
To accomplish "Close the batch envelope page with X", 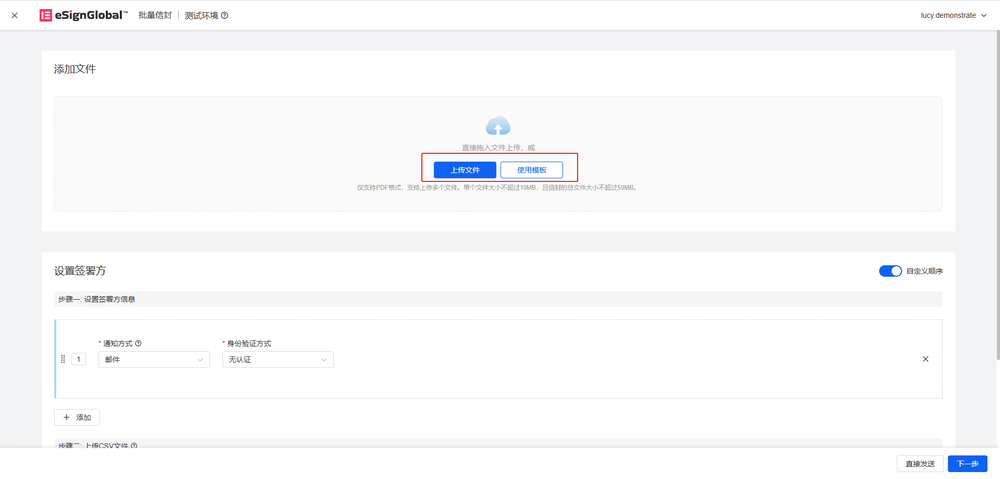I will pos(14,15).
